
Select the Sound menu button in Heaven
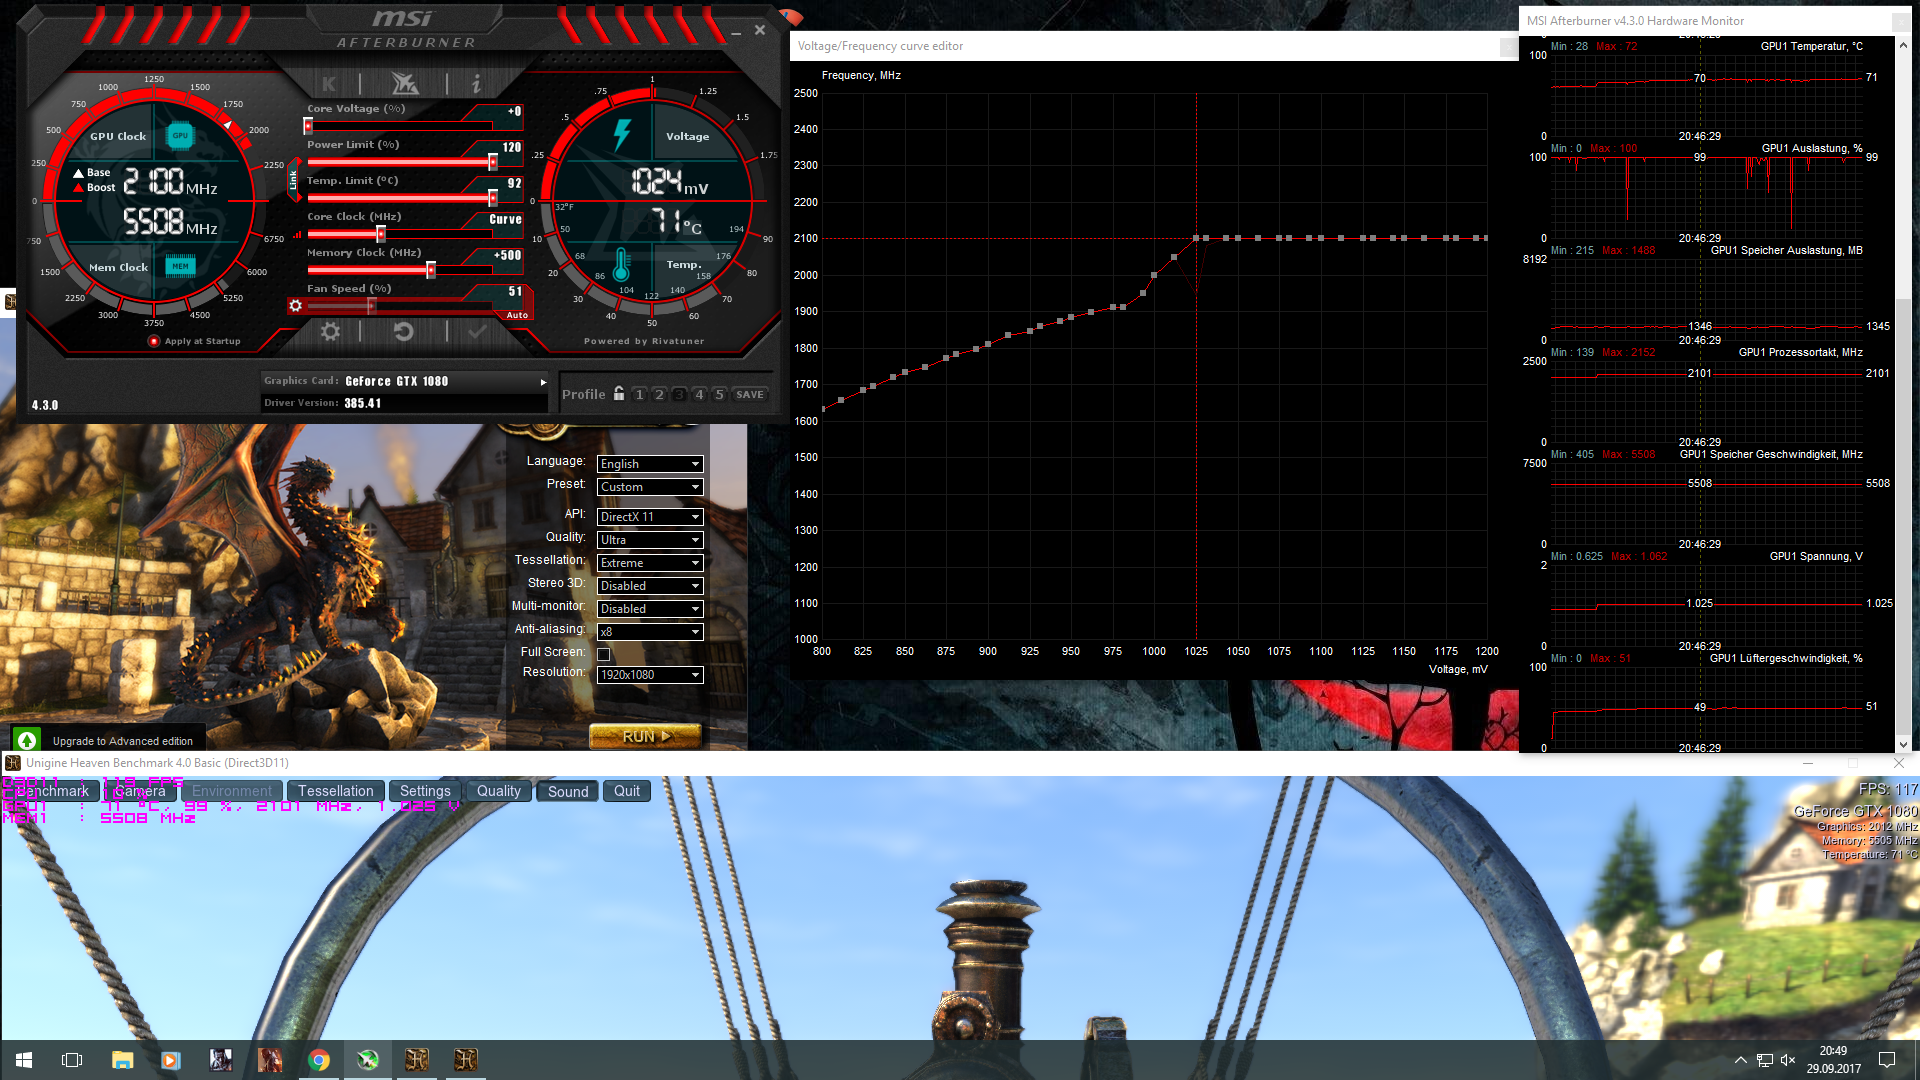[x=568, y=791]
